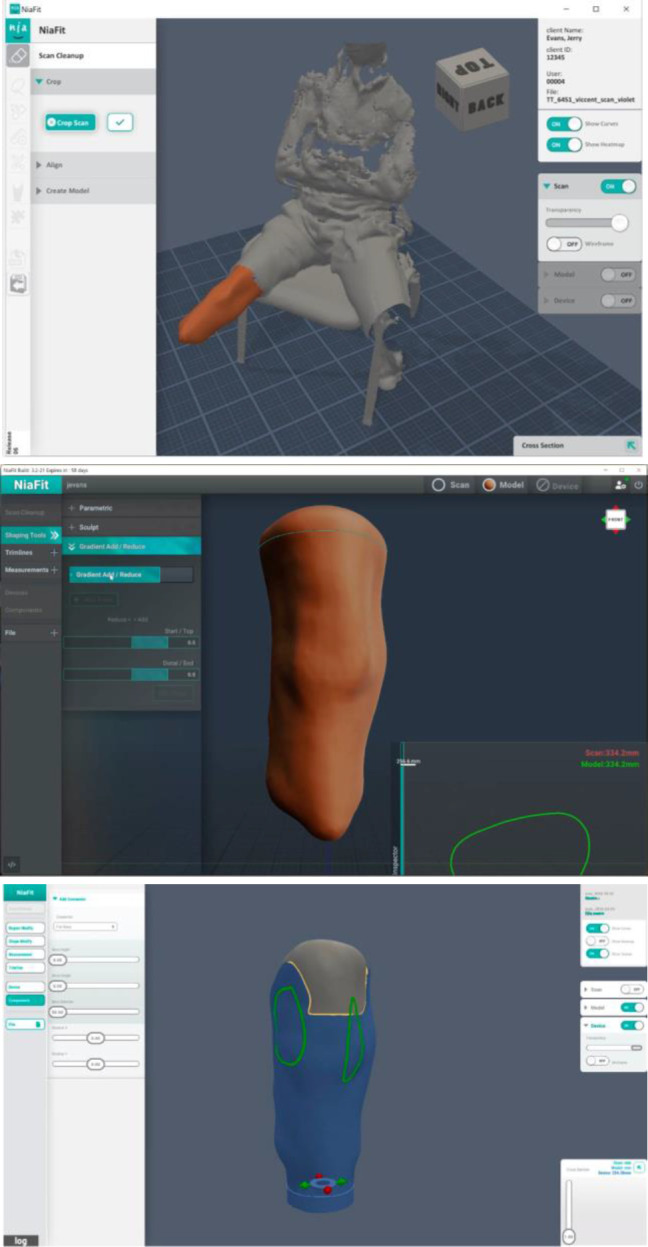The height and width of the screenshot is (1247, 648).
Task: Turn on the Device switch in top window
Action: click(x=618, y=300)
